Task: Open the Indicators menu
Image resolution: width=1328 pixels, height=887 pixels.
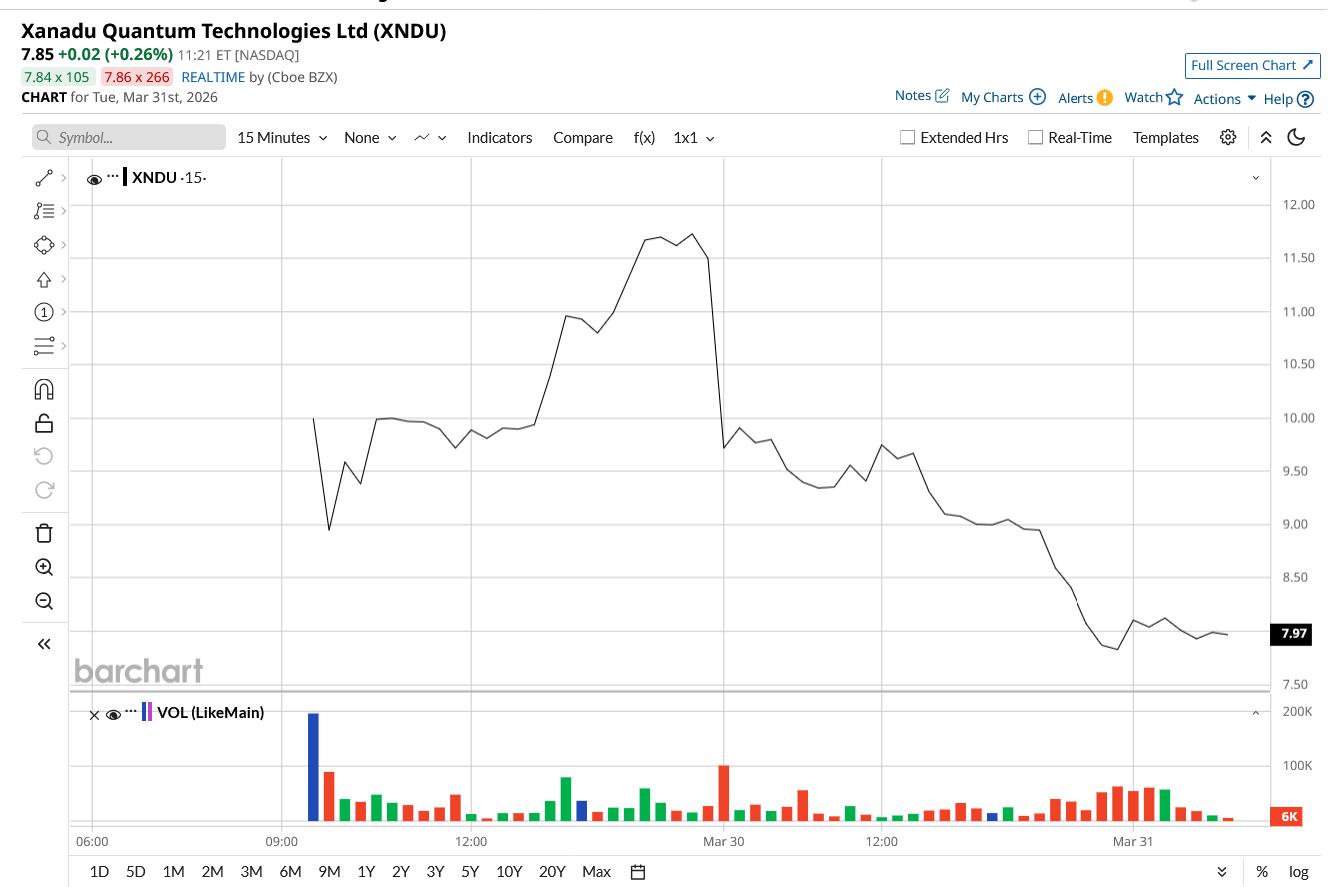Action: coord(500,138)
